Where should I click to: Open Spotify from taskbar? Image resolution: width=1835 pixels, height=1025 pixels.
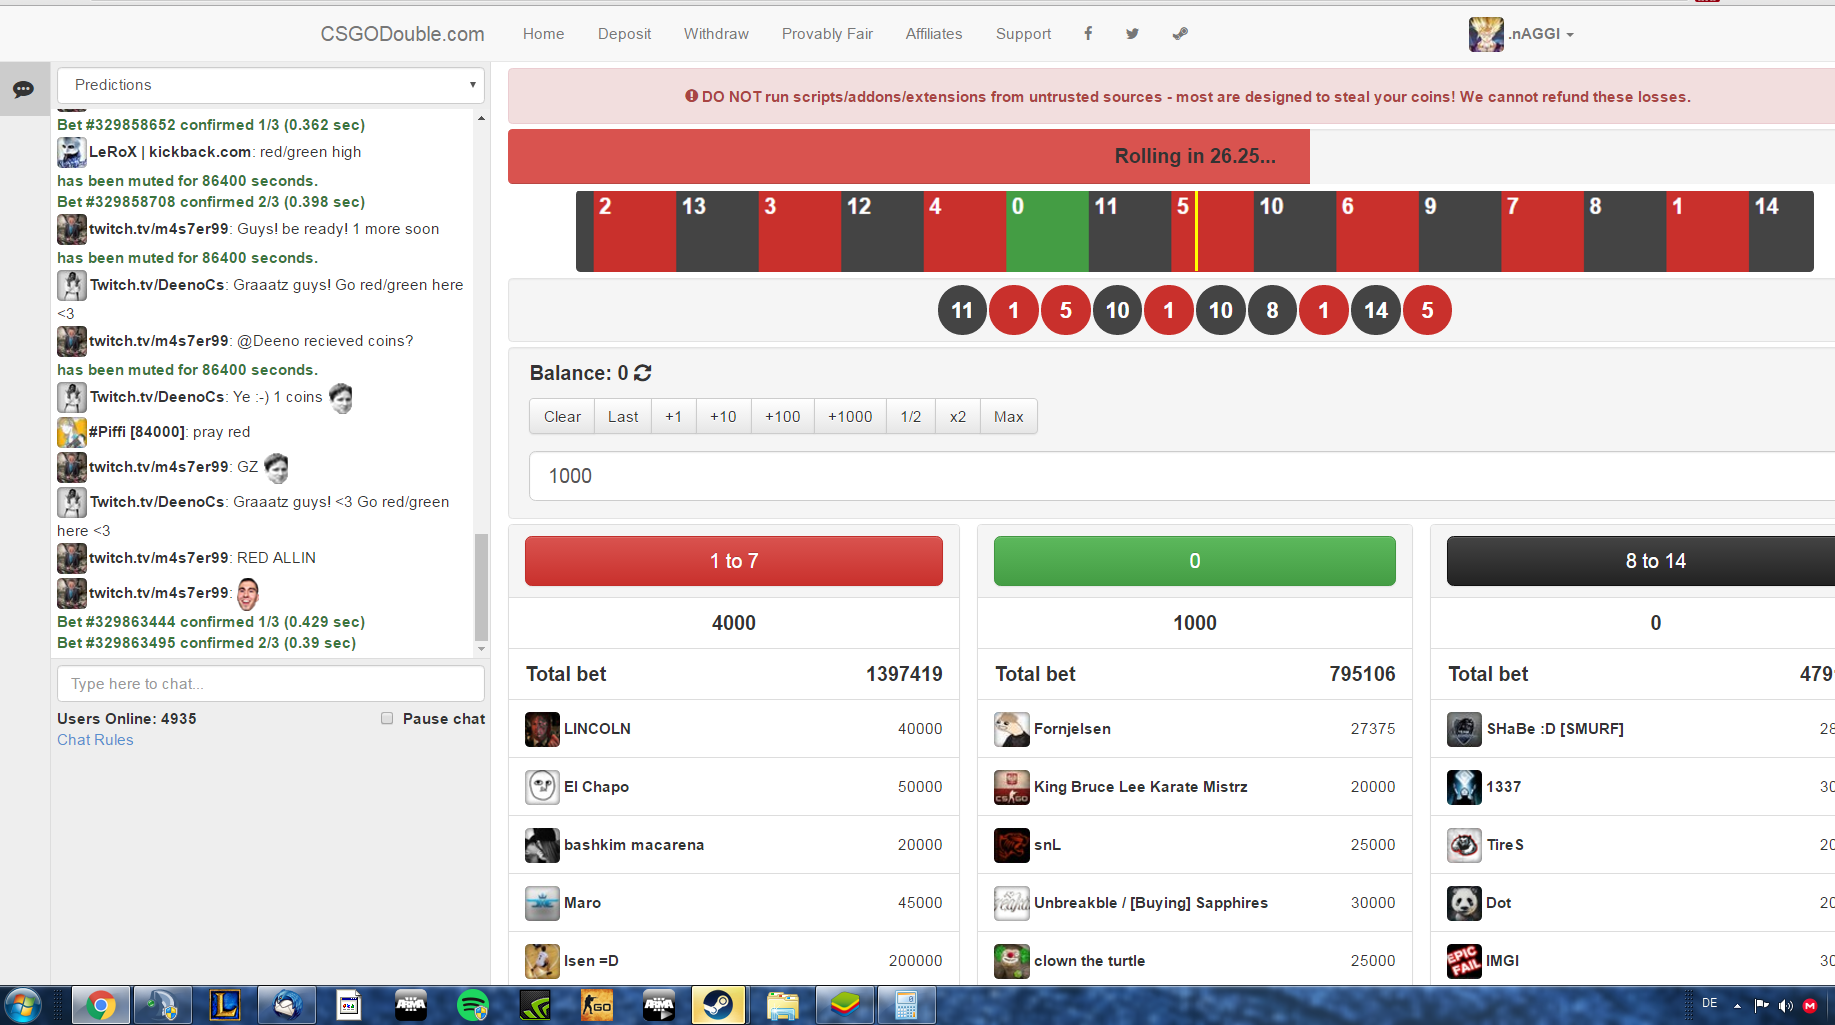tap(473, 1005)
